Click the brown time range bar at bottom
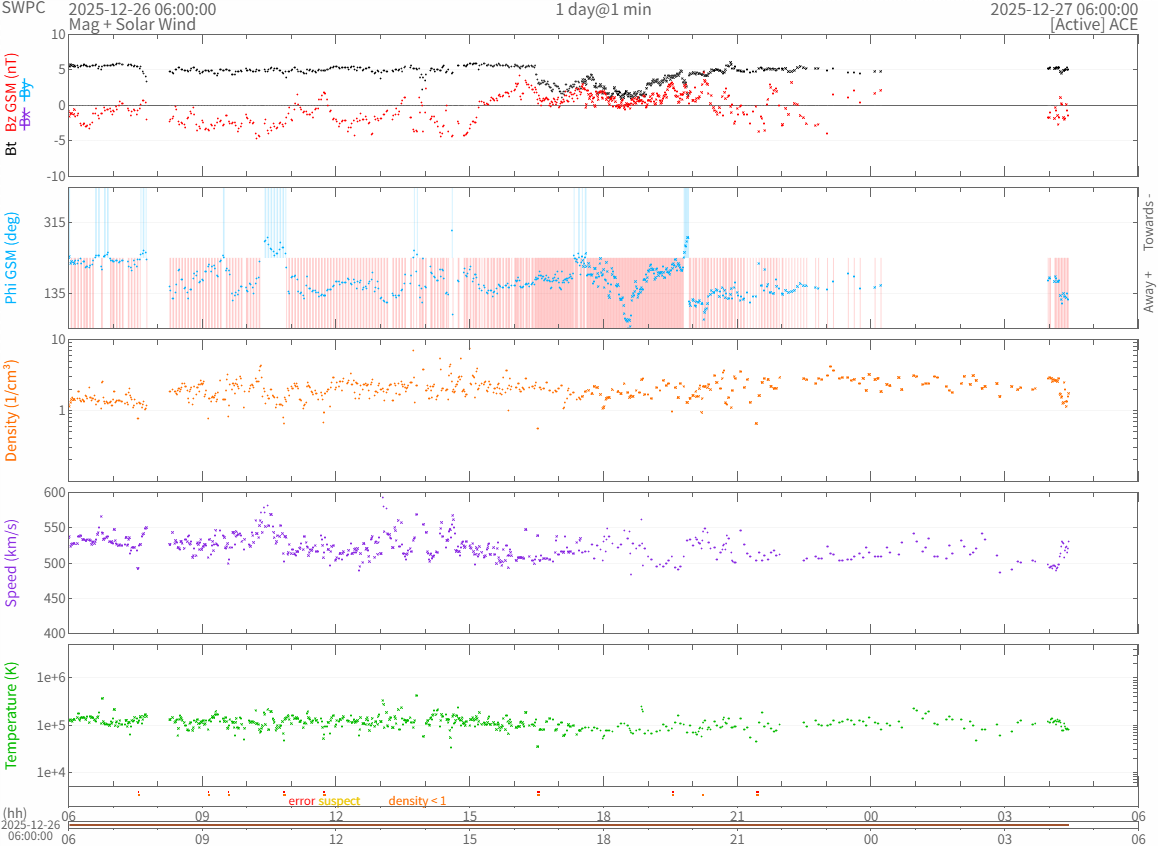 [x=568, y=825]
